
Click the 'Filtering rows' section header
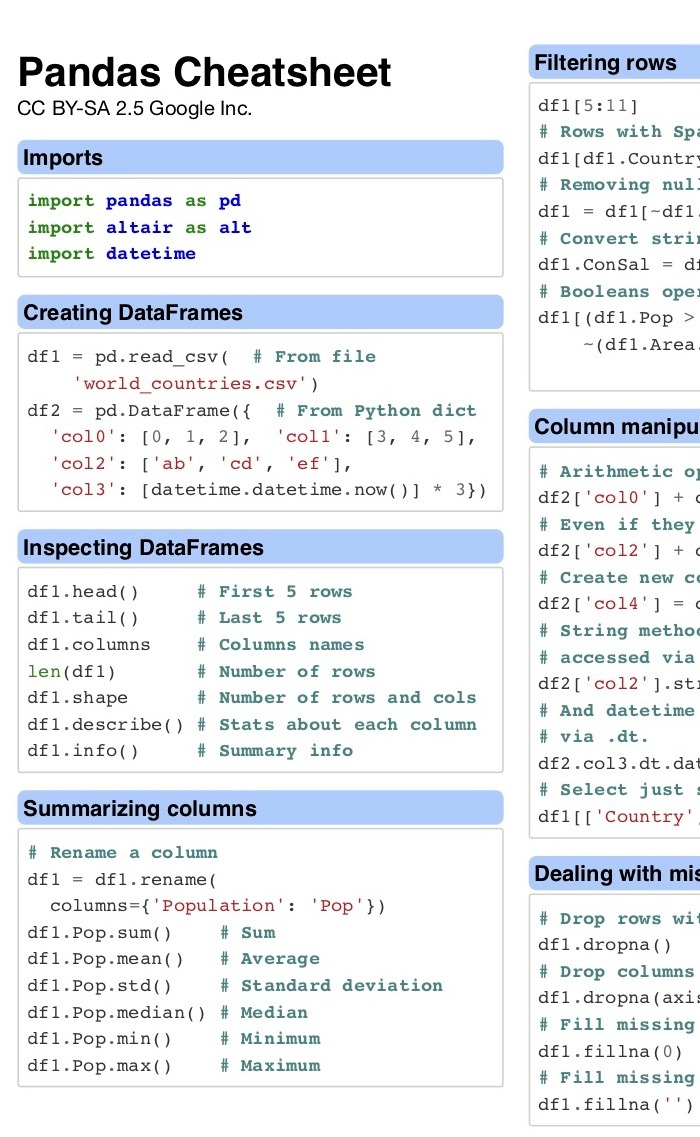(614, 62)
